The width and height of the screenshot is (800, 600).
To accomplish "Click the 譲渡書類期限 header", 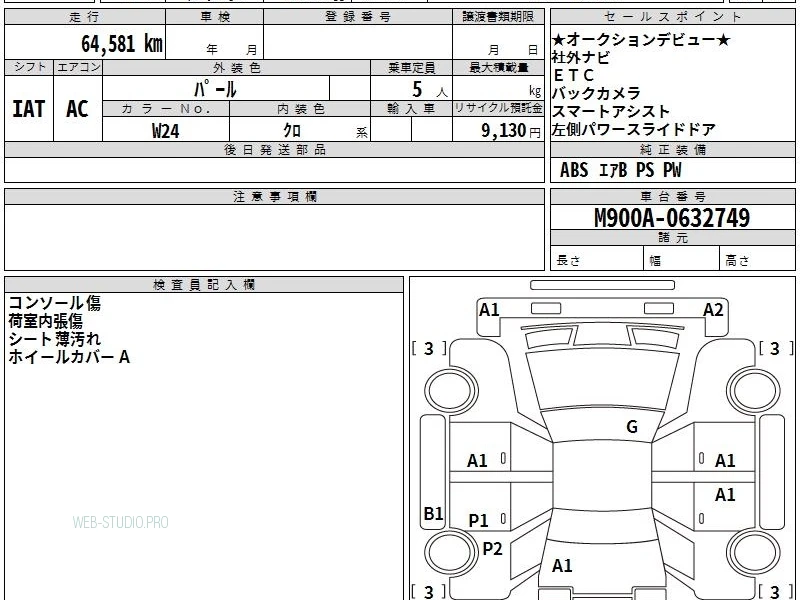I will 498,17.
